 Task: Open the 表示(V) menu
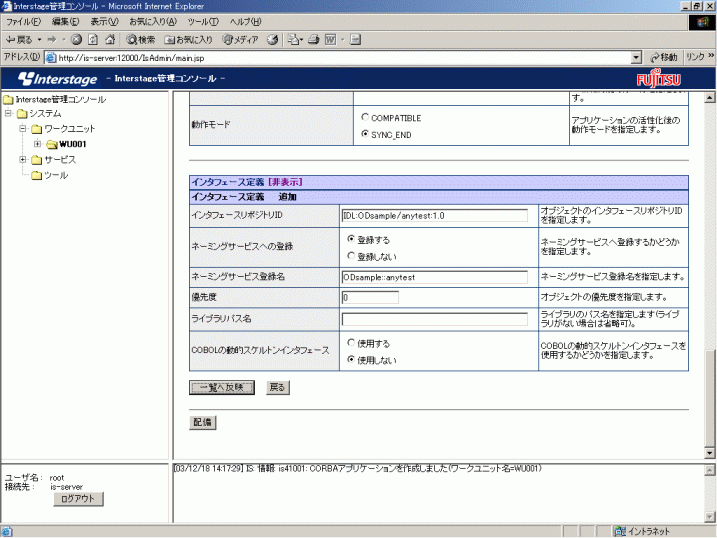tap(104, 21)
